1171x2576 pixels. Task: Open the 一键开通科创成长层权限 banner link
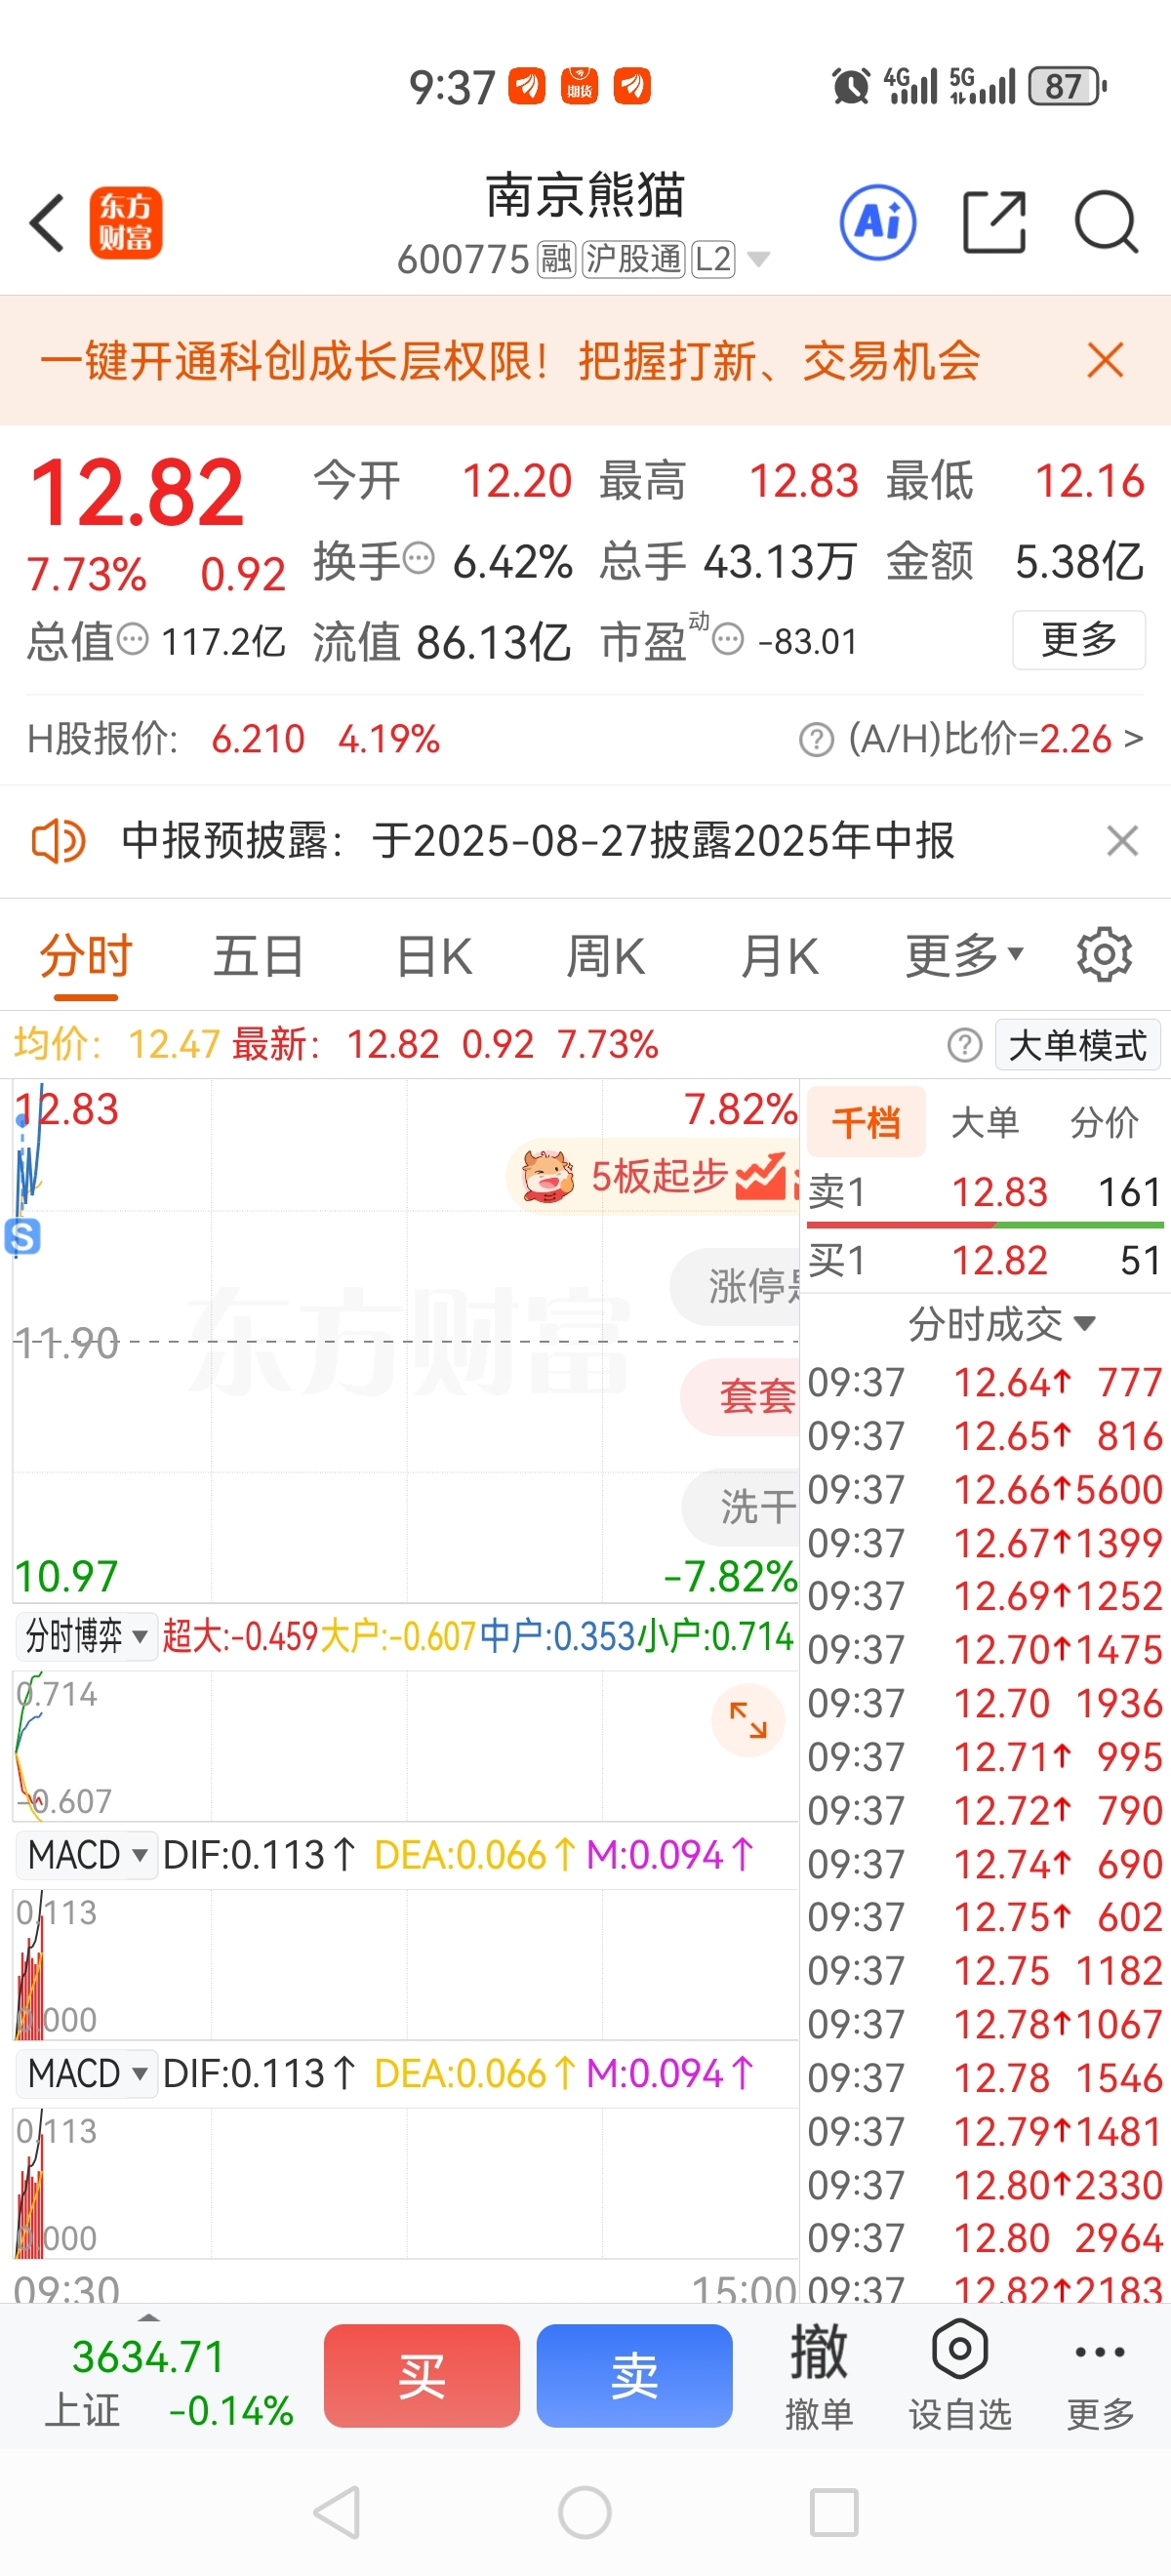pyautogui.click(x=510, y=361)
